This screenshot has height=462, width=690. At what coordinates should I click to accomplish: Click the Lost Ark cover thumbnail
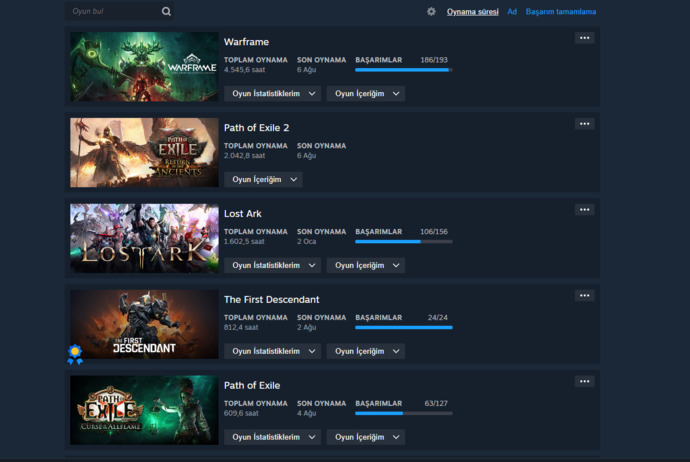[144, 238]
